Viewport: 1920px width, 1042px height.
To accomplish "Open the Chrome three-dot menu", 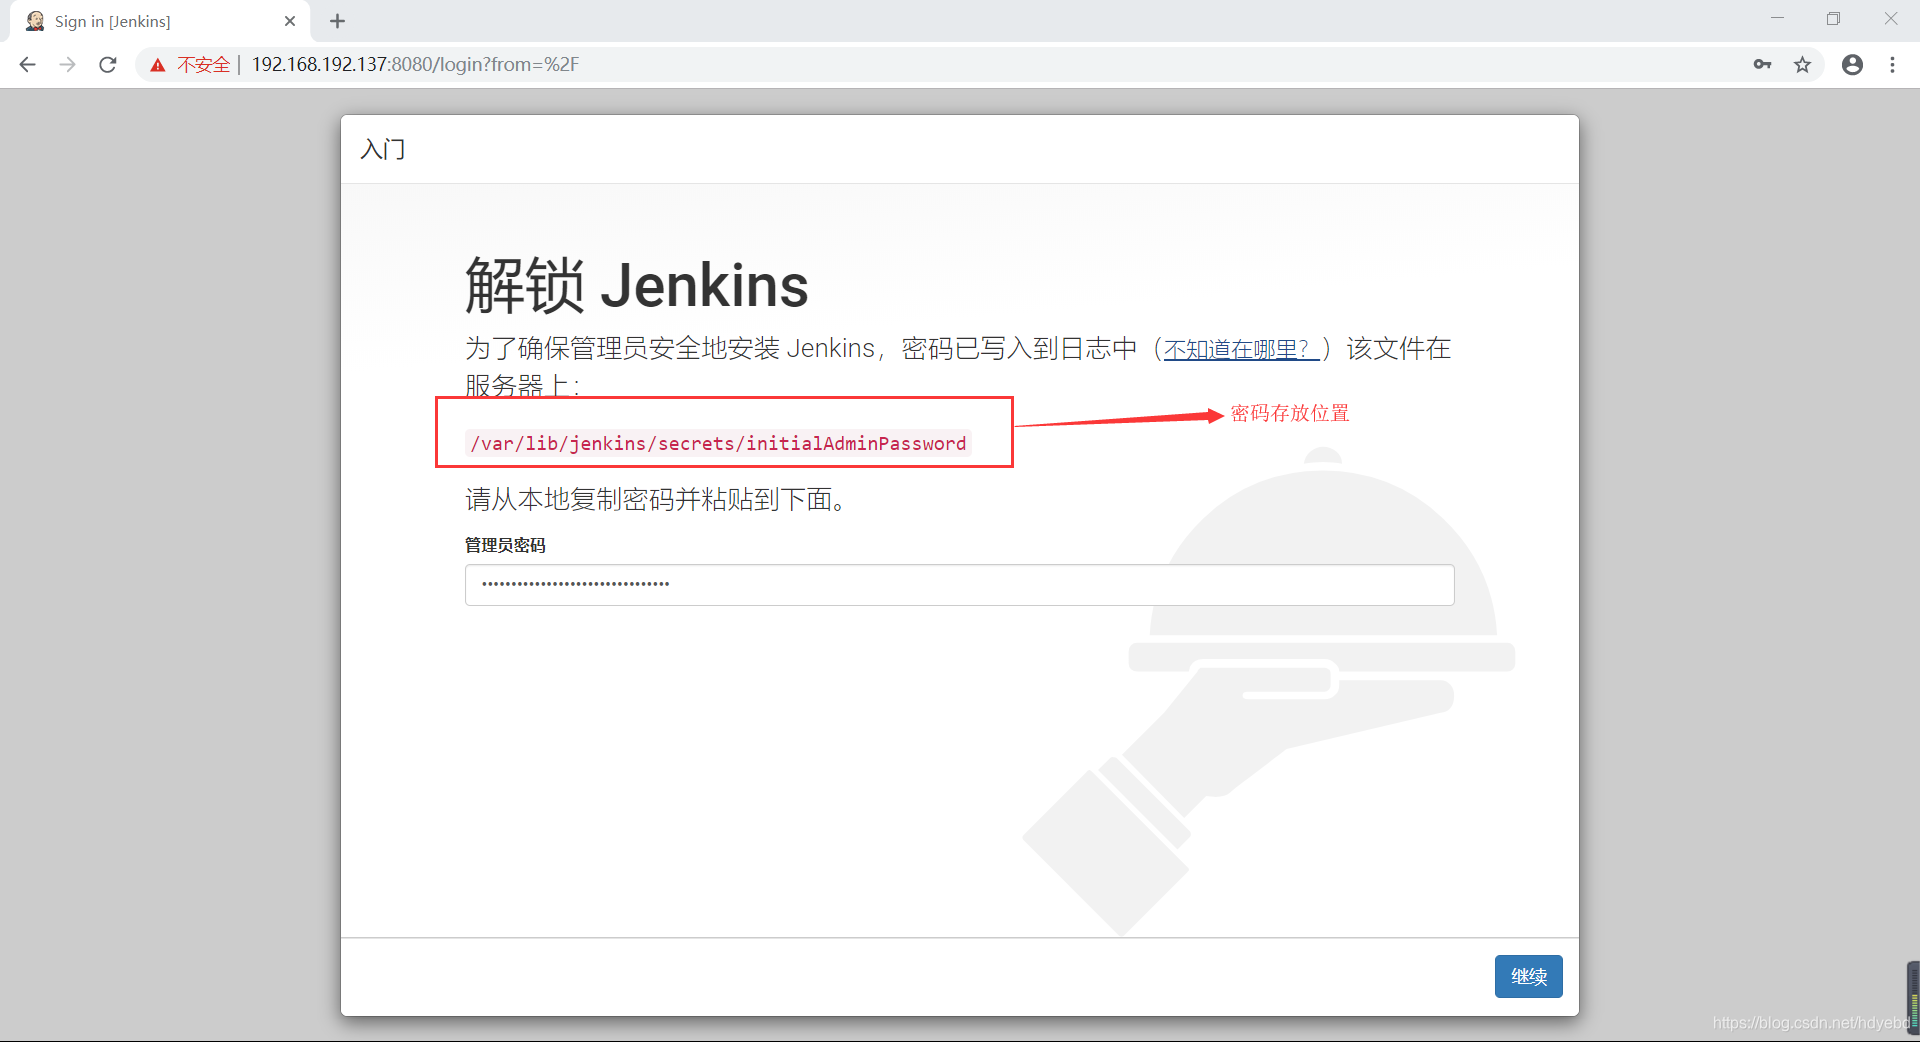I will pos(1892,65).
